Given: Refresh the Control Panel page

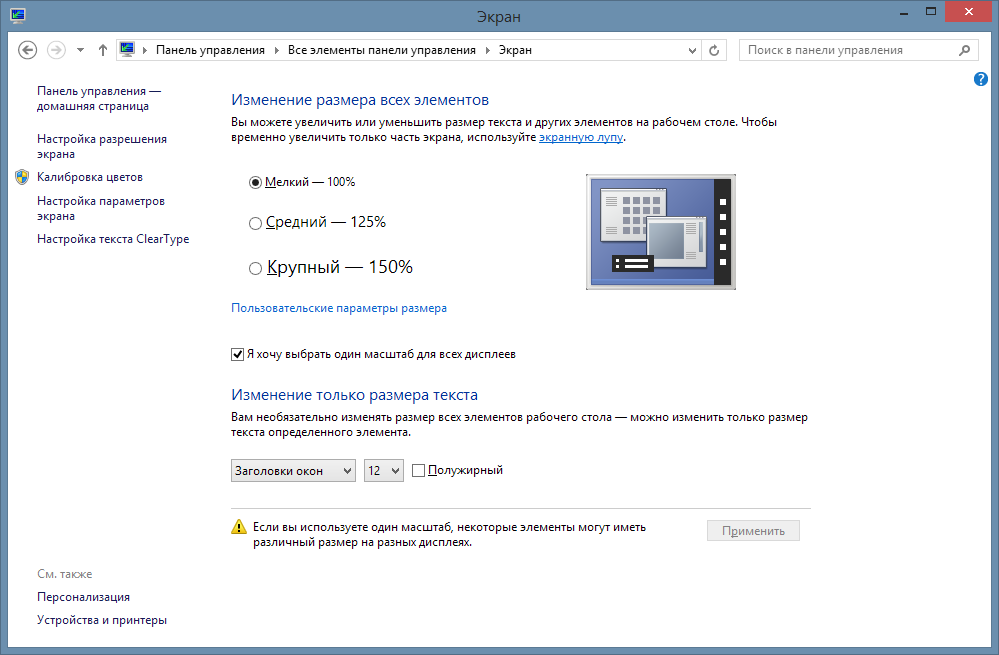Looking at the screenshot, I should [x=714, y=50].
